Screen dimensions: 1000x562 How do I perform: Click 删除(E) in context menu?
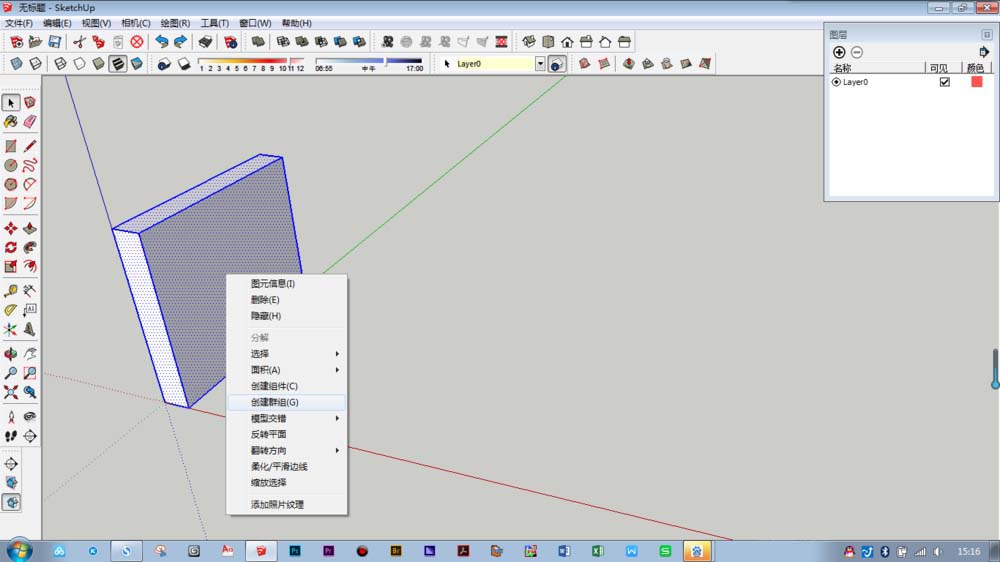pos(288,299)
